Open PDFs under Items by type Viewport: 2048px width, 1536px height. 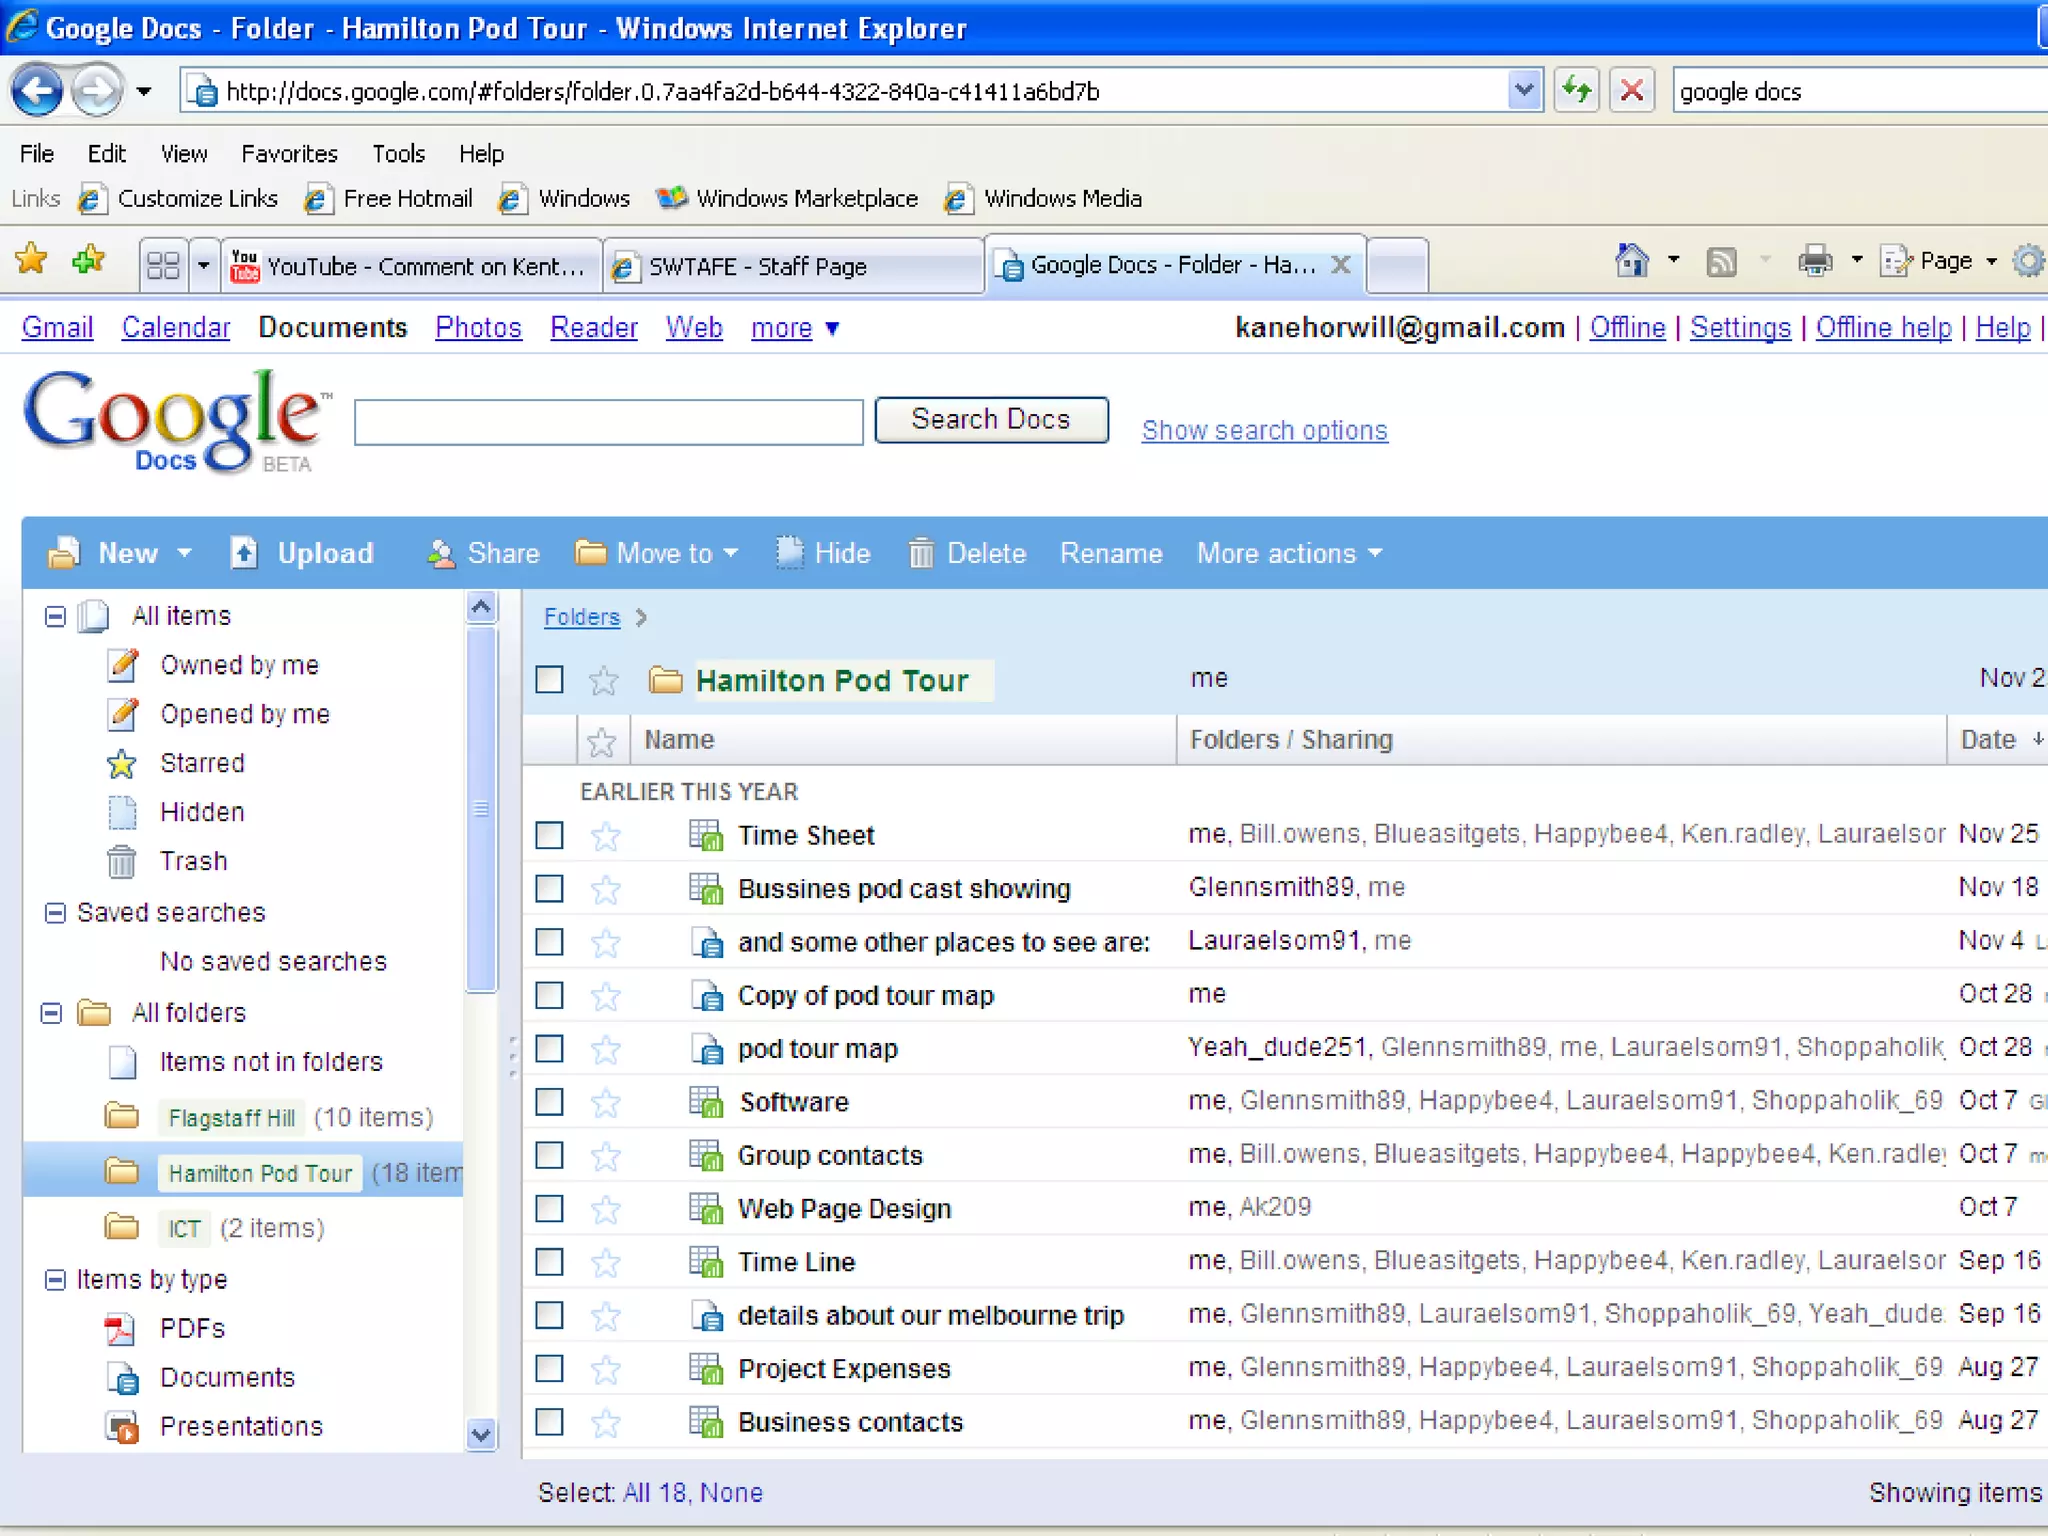tap(193, 1328)
